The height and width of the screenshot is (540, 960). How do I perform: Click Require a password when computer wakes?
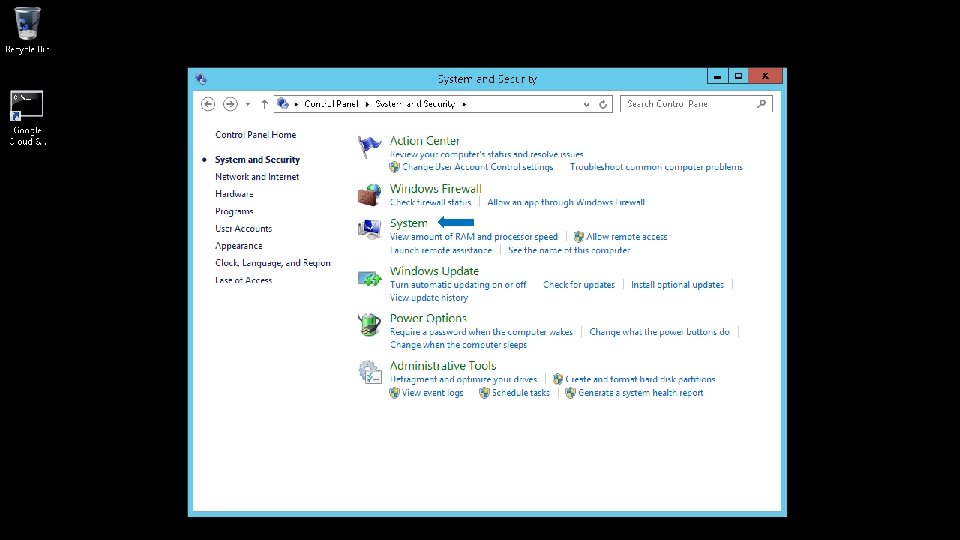tap(481, 332)
